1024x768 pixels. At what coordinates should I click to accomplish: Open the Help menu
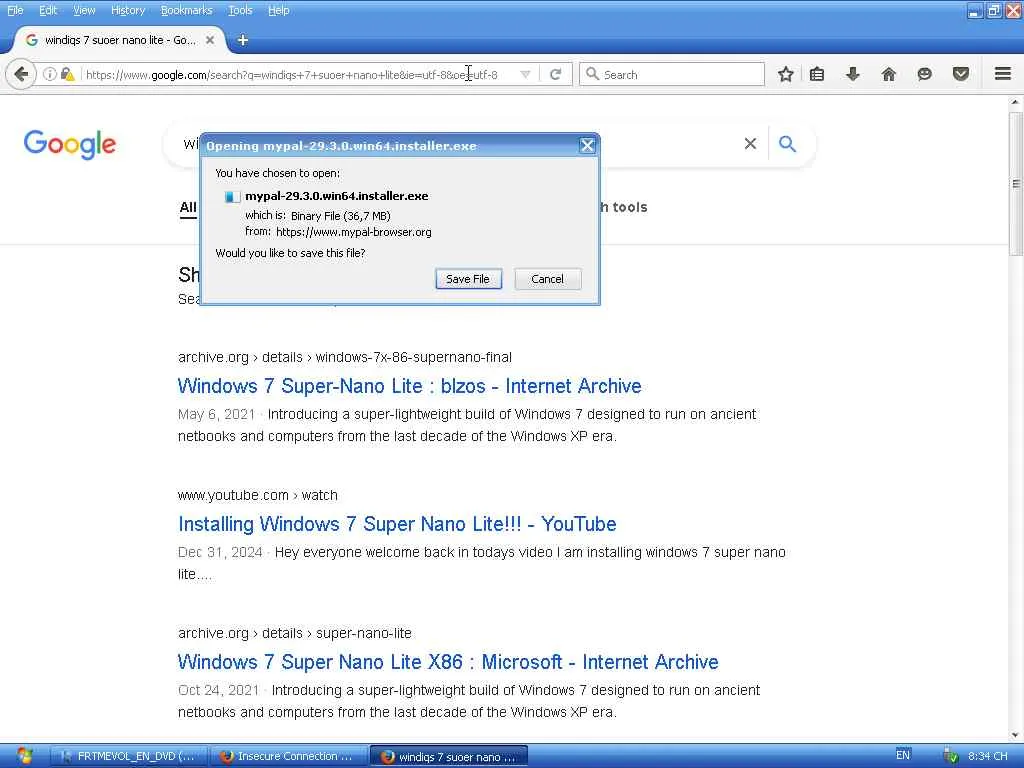pyautogui.click(x=278, y=10)
